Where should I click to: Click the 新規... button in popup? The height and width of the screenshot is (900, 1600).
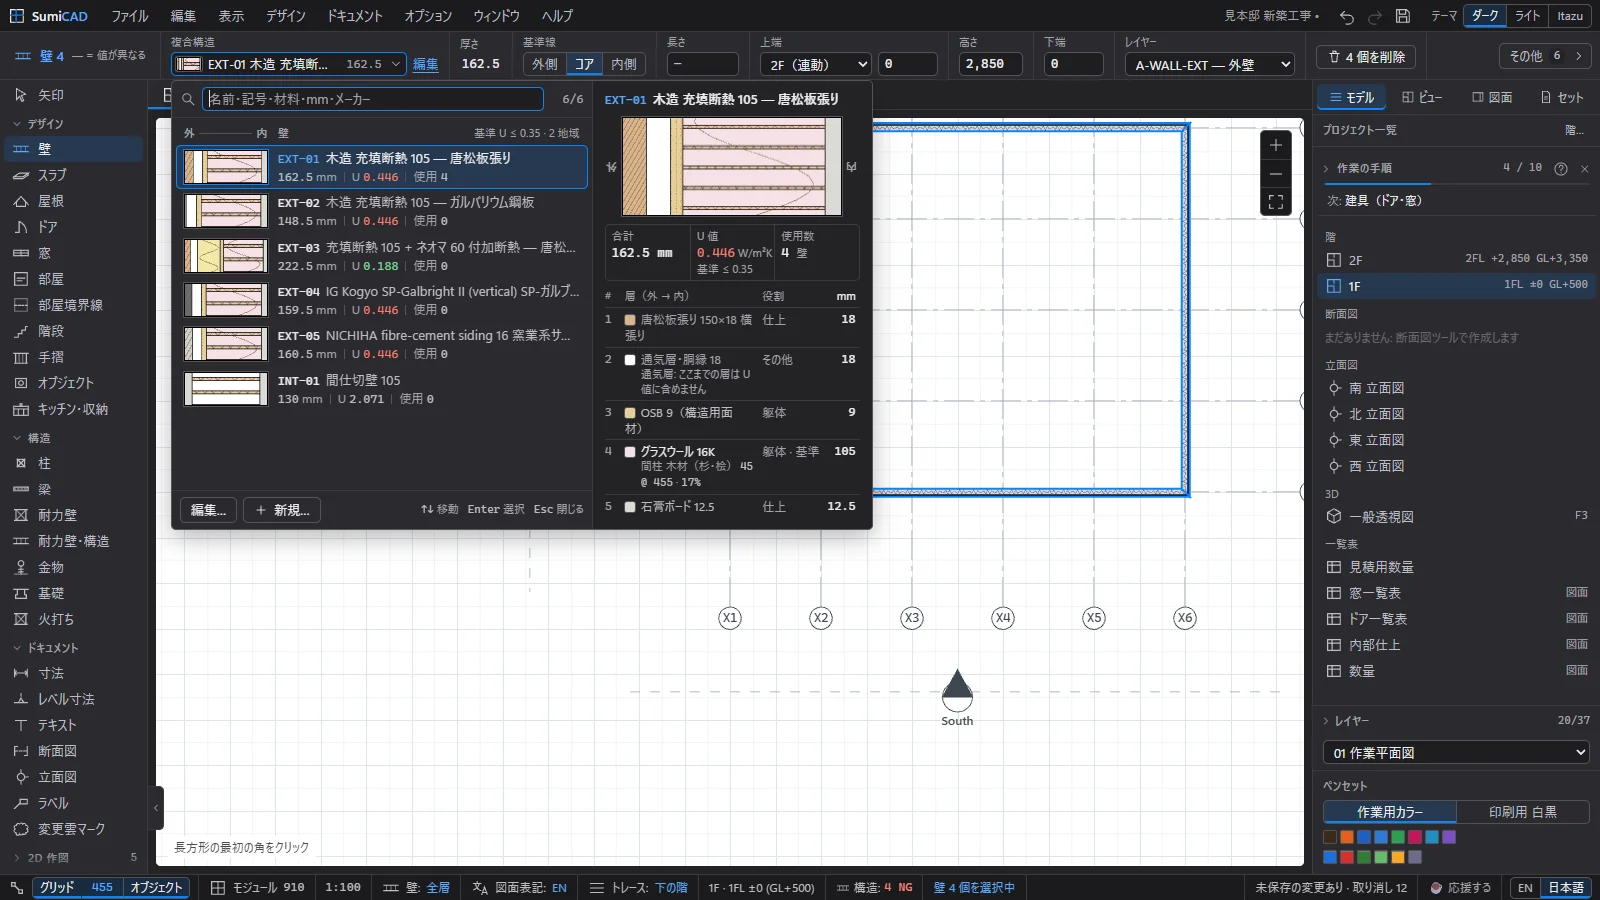282,510
